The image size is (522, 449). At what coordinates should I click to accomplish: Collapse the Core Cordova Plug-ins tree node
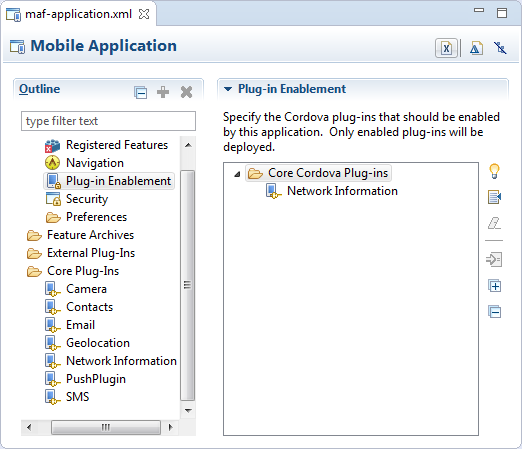237,174
